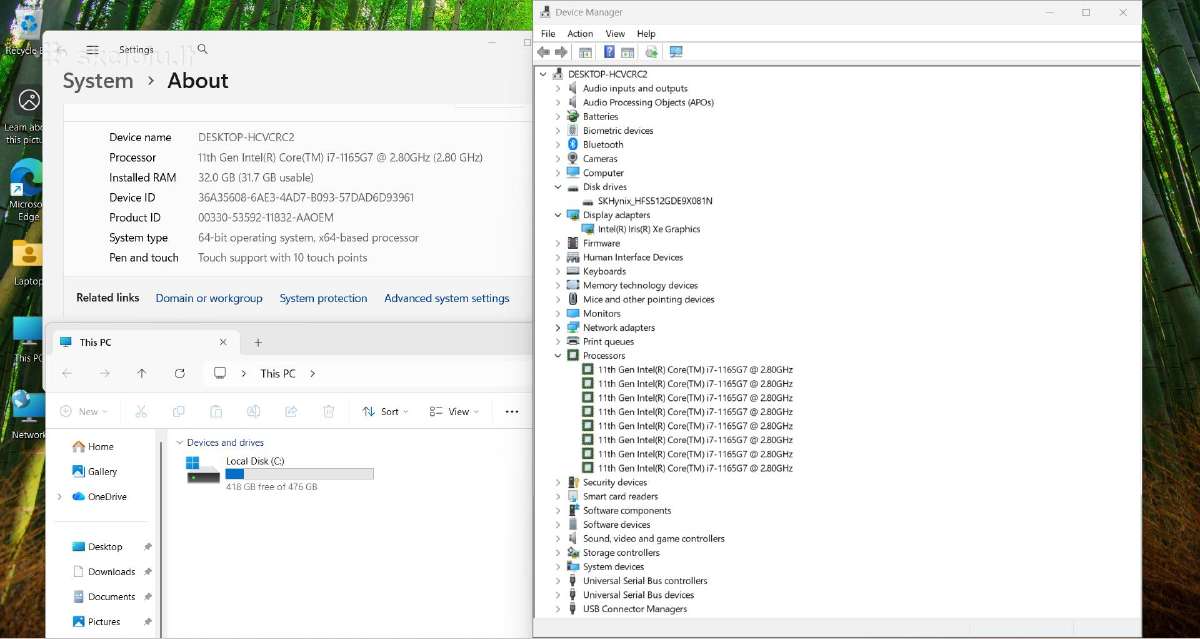Image resolution: width=1200 pixels, height=639 pixels.
Task: Click Intel Iris Xe Graphics adapter icon
Action: click(588, 229)
